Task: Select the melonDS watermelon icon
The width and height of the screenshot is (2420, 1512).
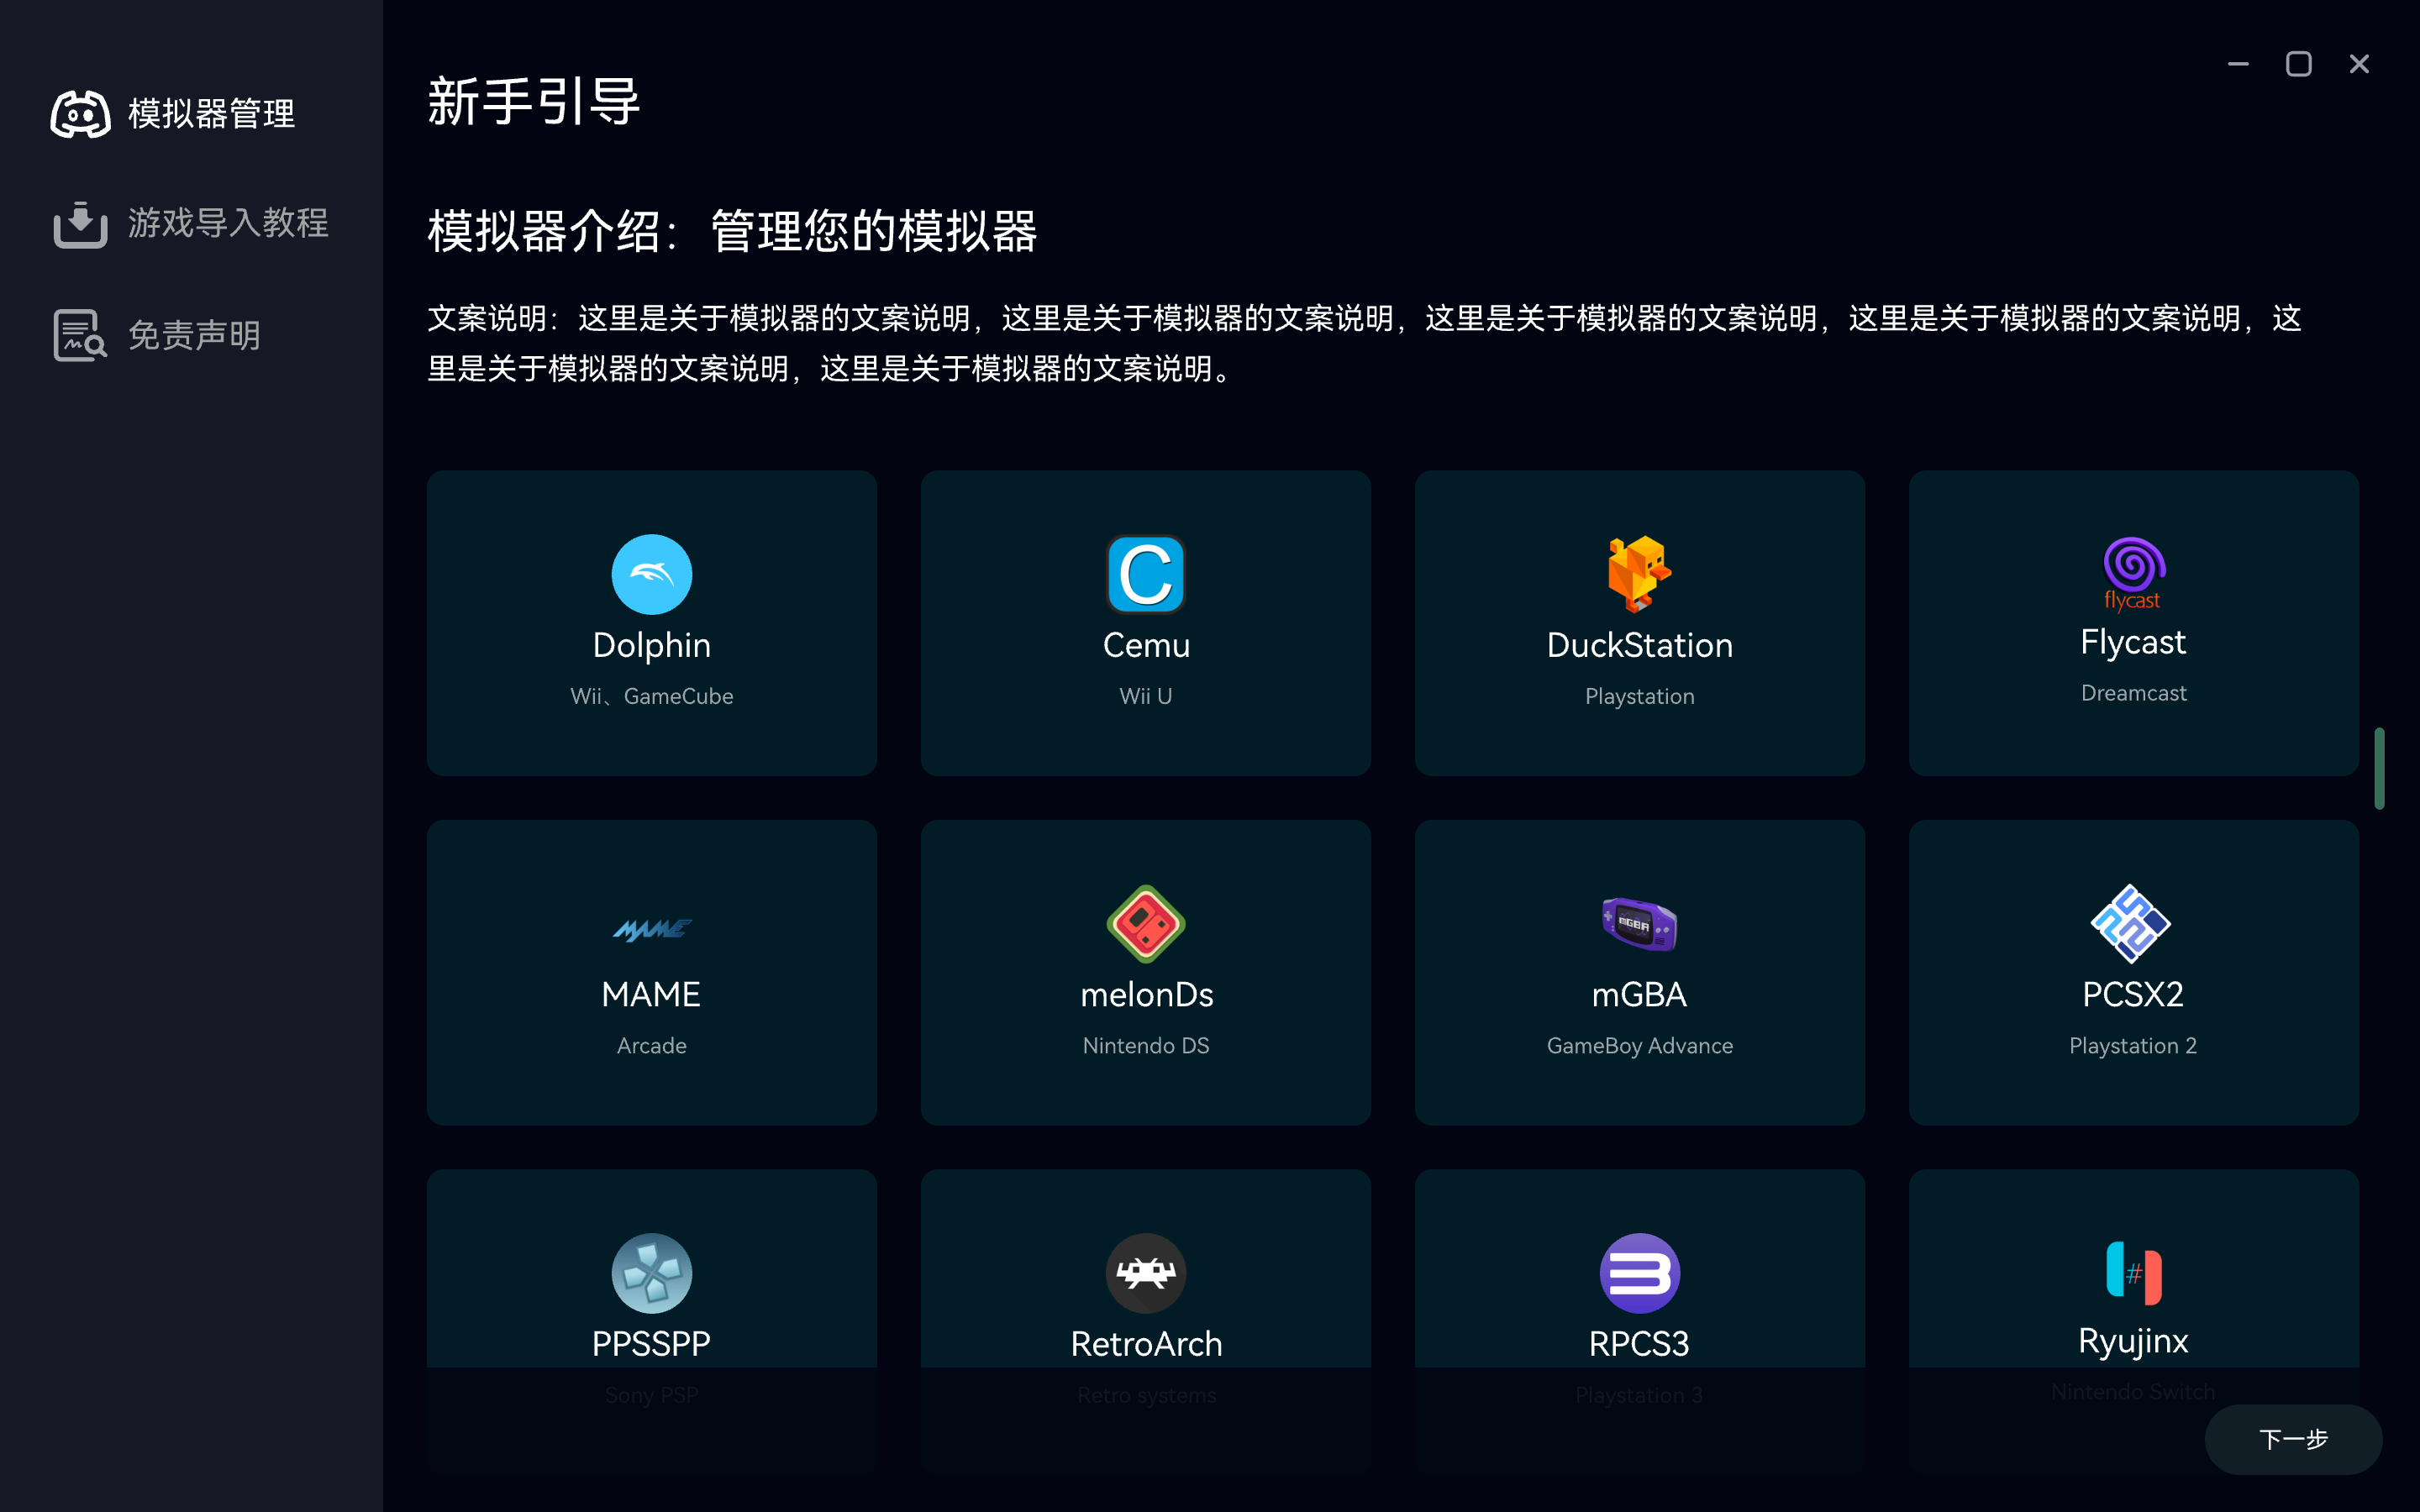Action: tap(1145, 924)
